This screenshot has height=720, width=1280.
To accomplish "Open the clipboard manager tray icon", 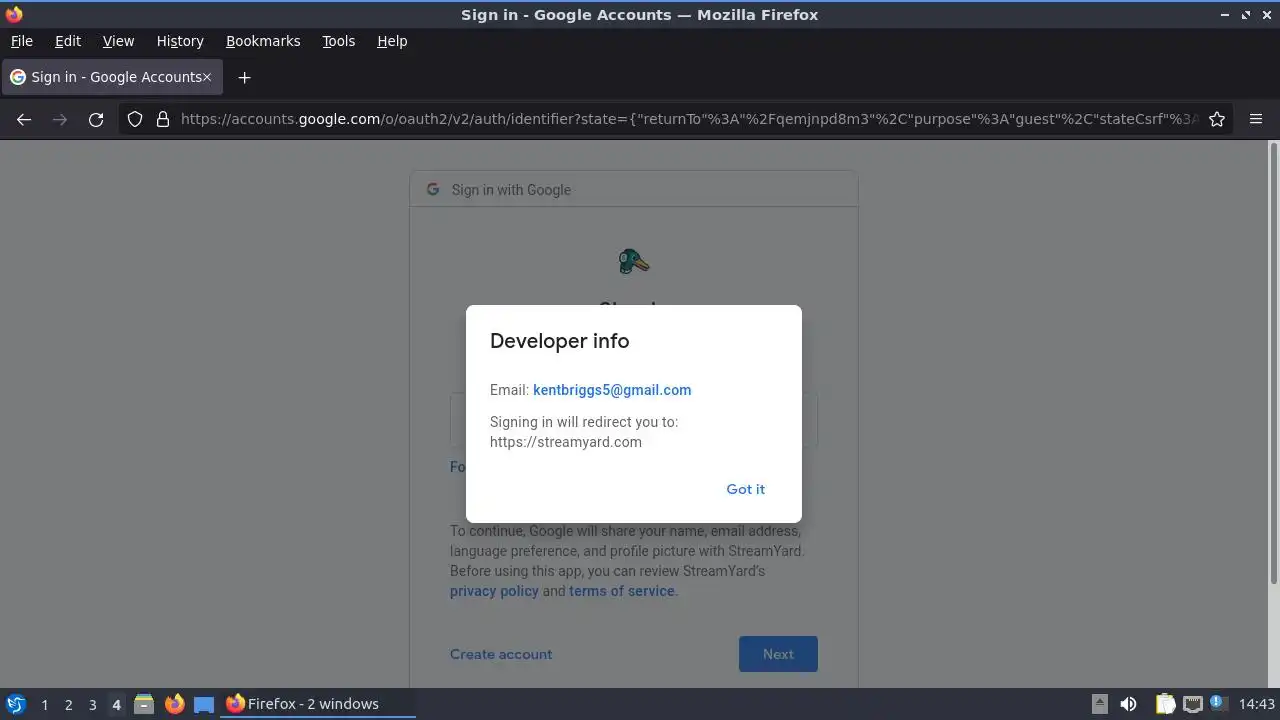I will pyautogui.click(x=1165, y=704).
